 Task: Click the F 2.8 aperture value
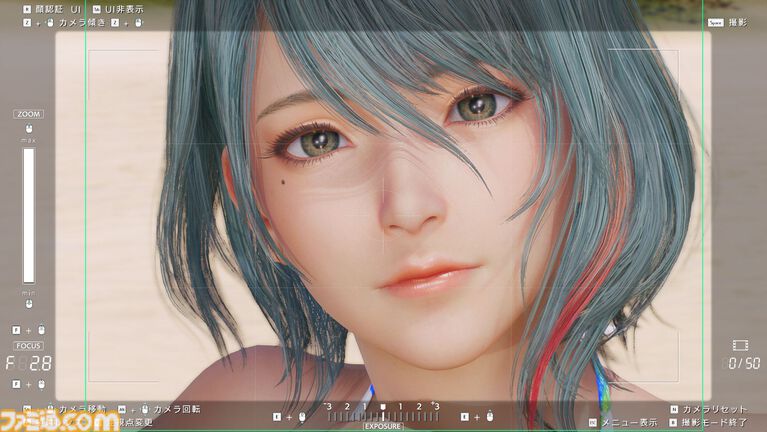29,363
